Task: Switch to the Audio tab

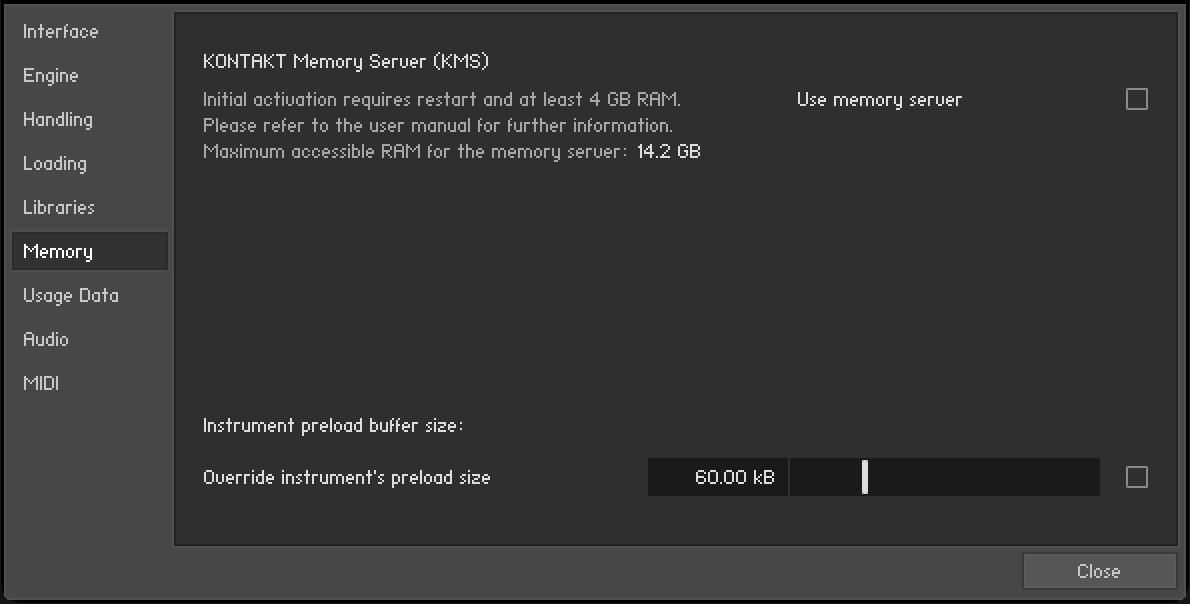Action: [46, 340]
